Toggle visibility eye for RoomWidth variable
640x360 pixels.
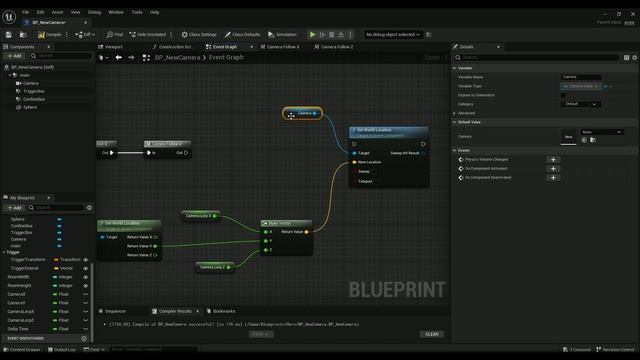[85, 277]
